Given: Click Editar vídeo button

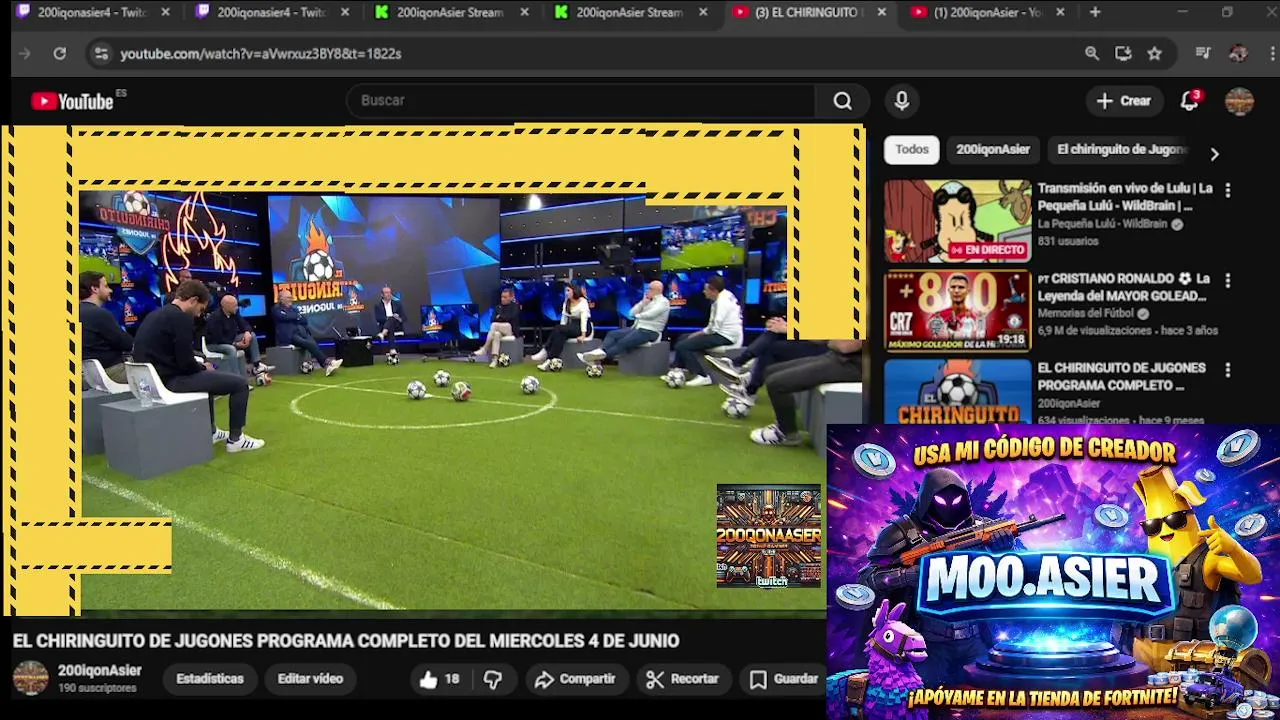Looking at the screenshot, I should (x=310, y=679).
